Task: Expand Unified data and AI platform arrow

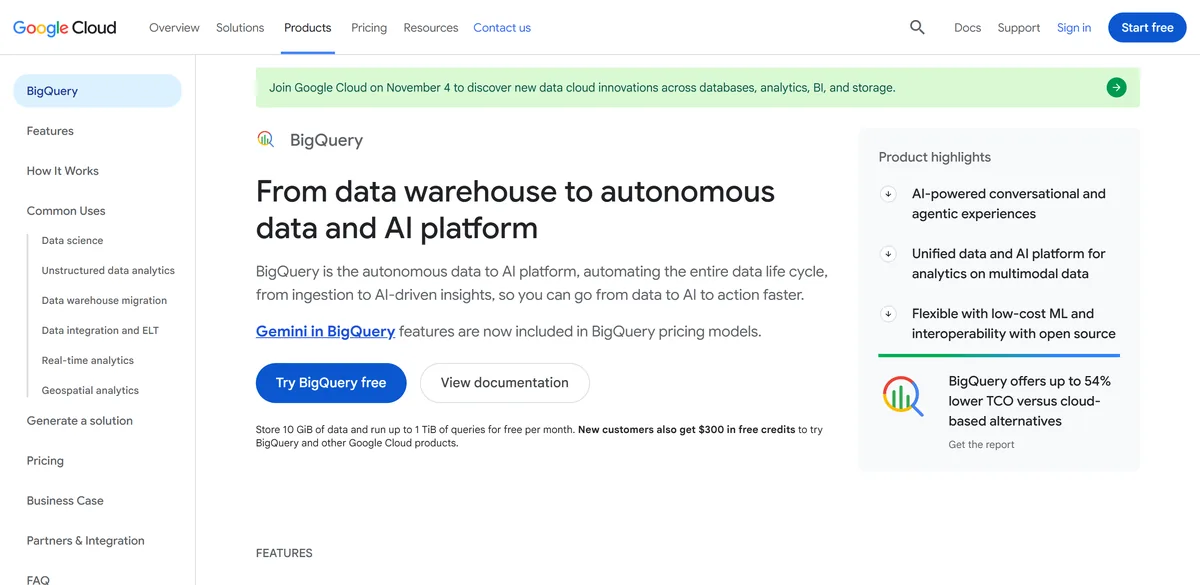Action: [x=888, y=254]
